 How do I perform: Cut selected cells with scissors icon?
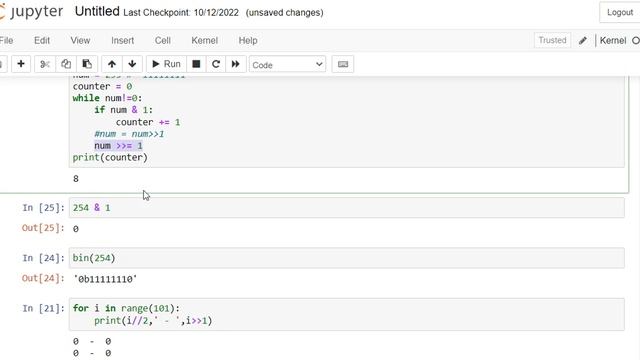tap(45, 64)
